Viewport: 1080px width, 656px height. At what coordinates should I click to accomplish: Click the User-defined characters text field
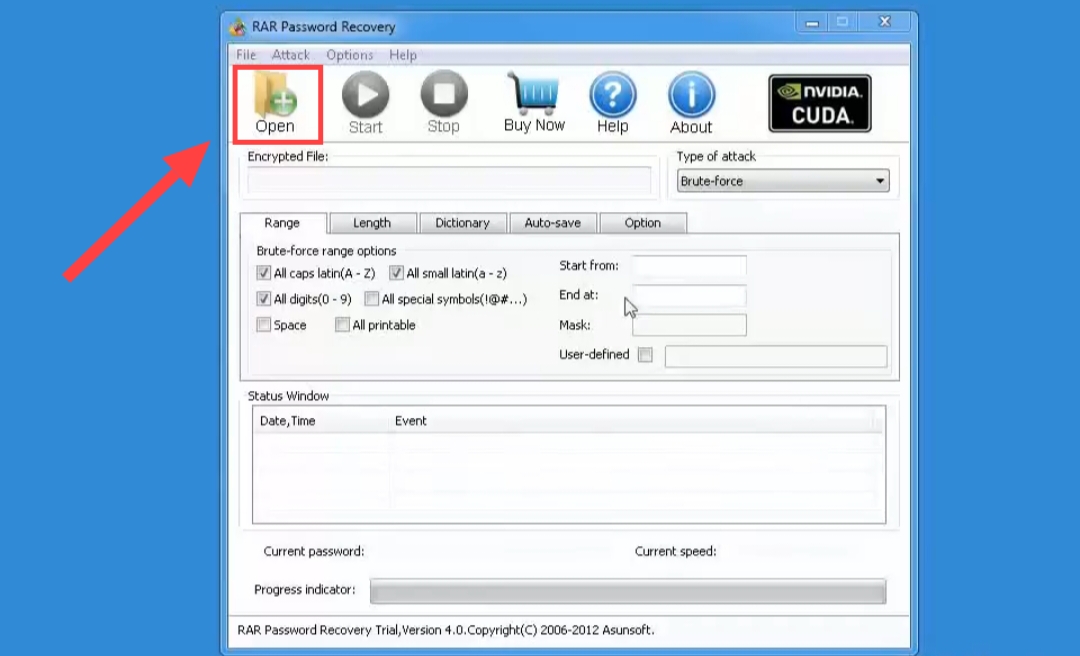pyautogui.click(x=776, y=356)
